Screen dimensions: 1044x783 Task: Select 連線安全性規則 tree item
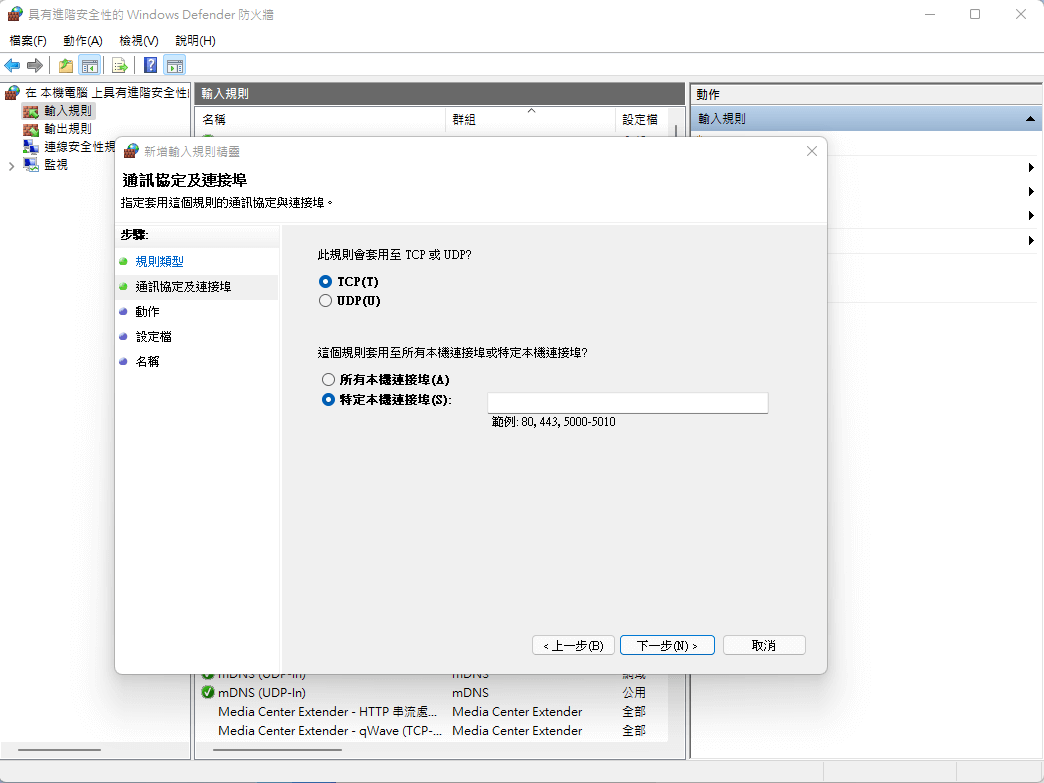79,146
